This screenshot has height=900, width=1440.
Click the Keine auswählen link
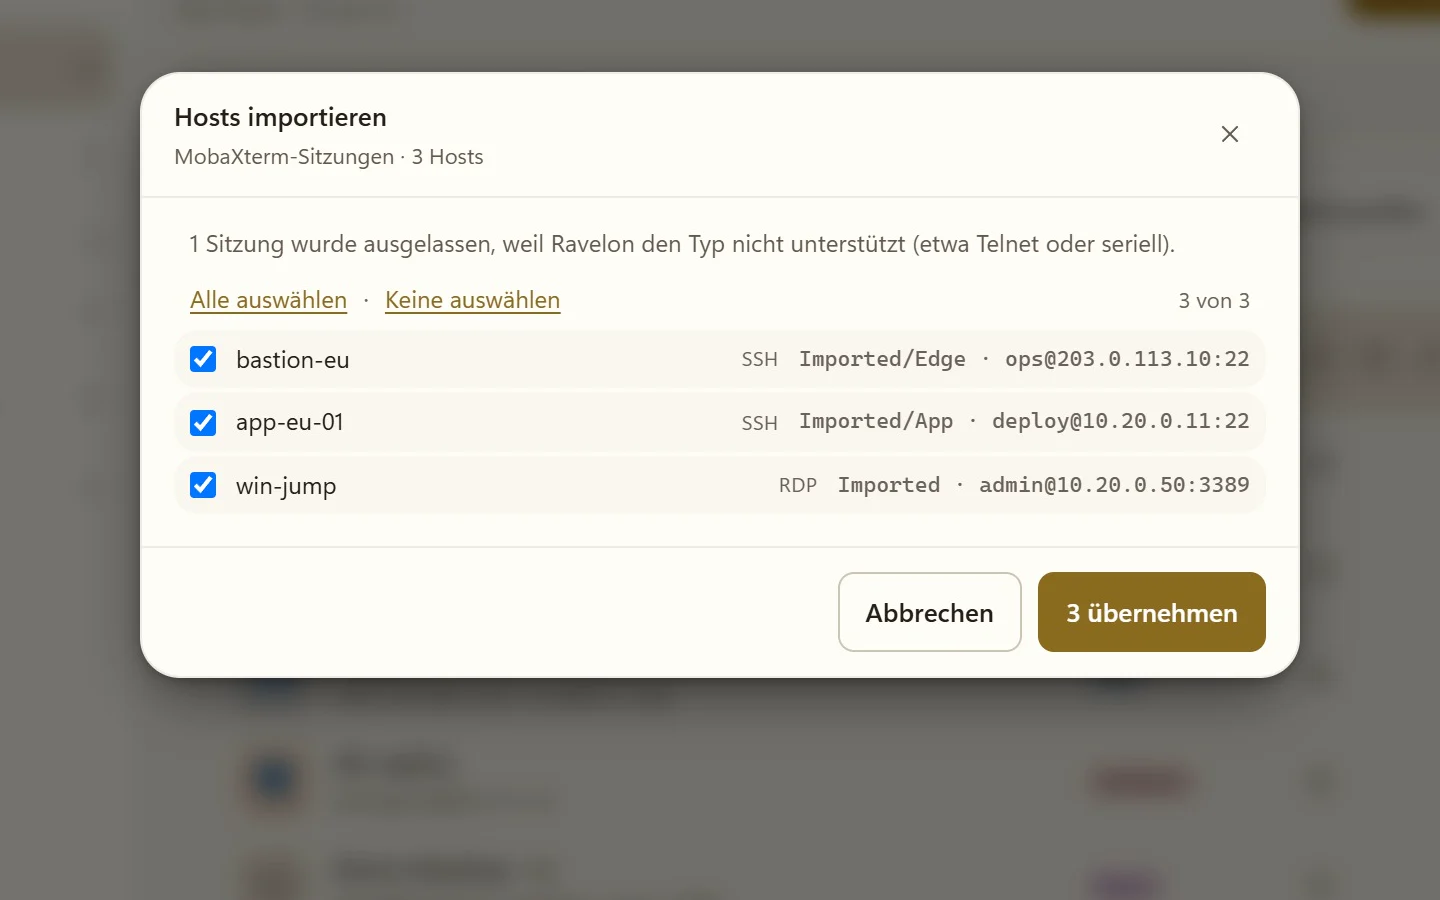(x=472, y=300)
